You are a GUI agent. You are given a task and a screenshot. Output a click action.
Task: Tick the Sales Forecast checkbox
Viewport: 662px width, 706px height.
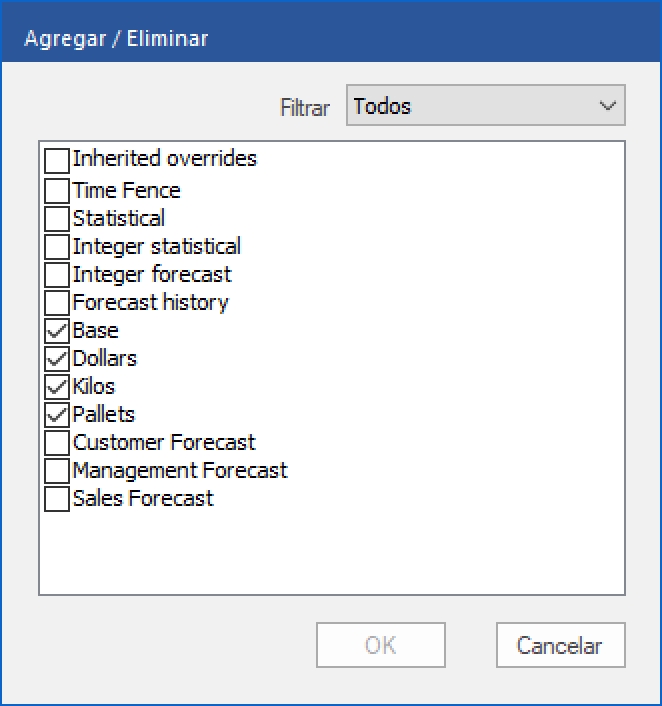click(x=57, y=499)
